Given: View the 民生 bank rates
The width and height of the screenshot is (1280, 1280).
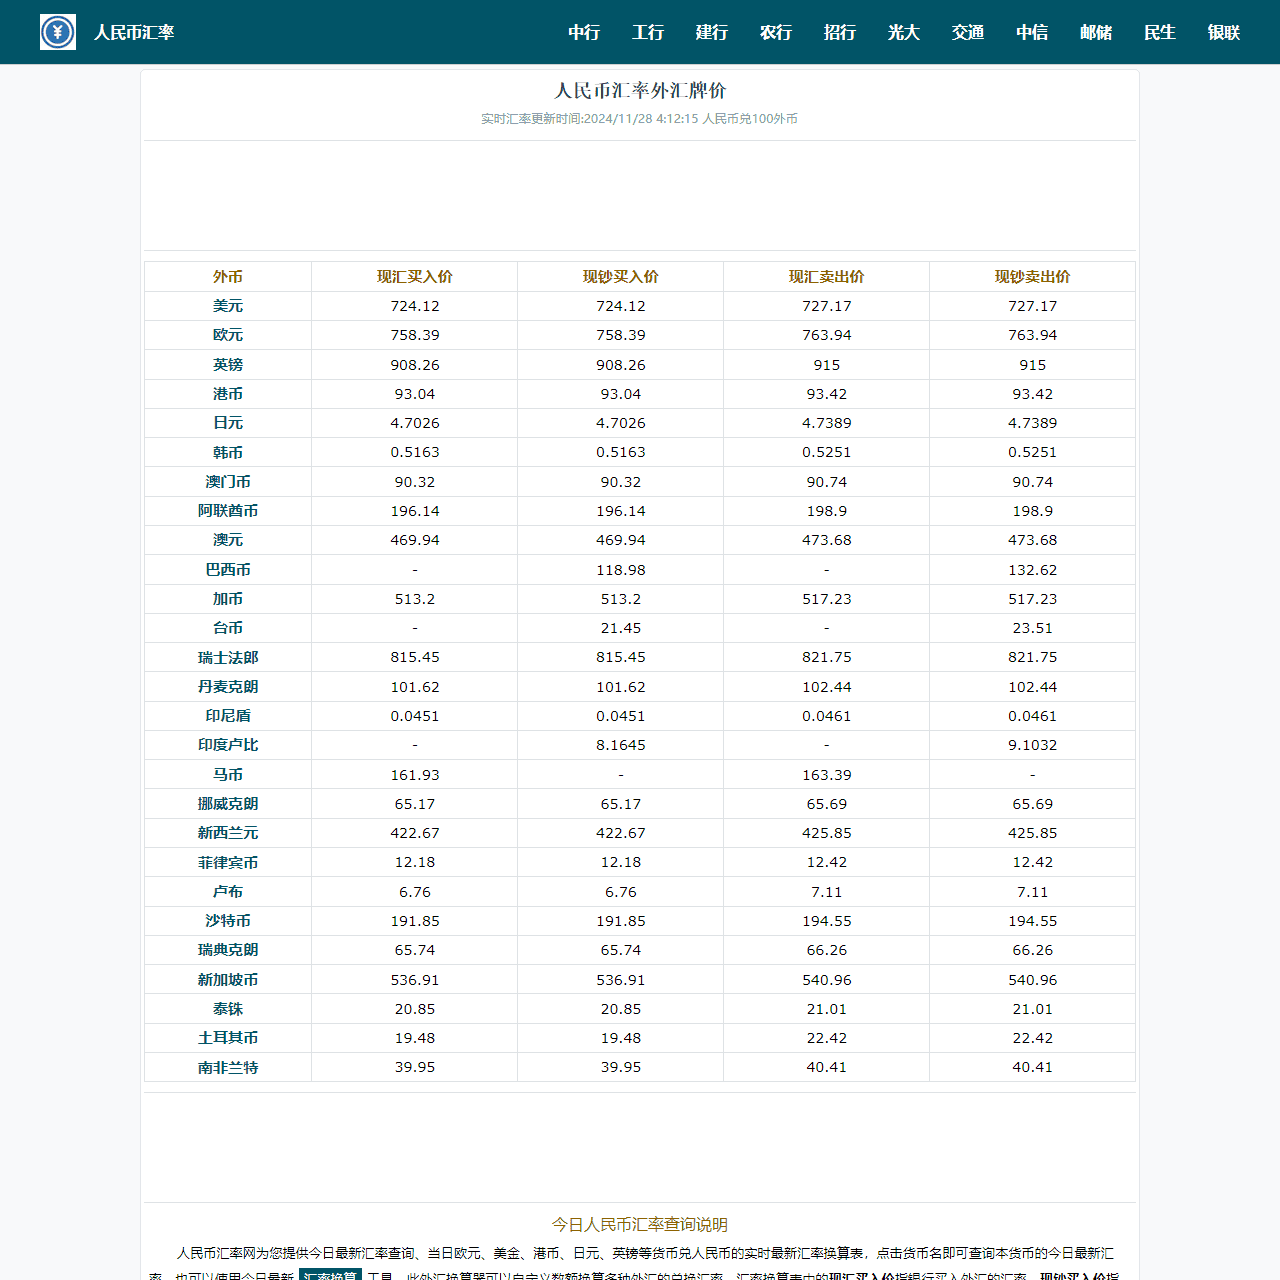Looking at the screenshot, I should [x=1160, y=32].
